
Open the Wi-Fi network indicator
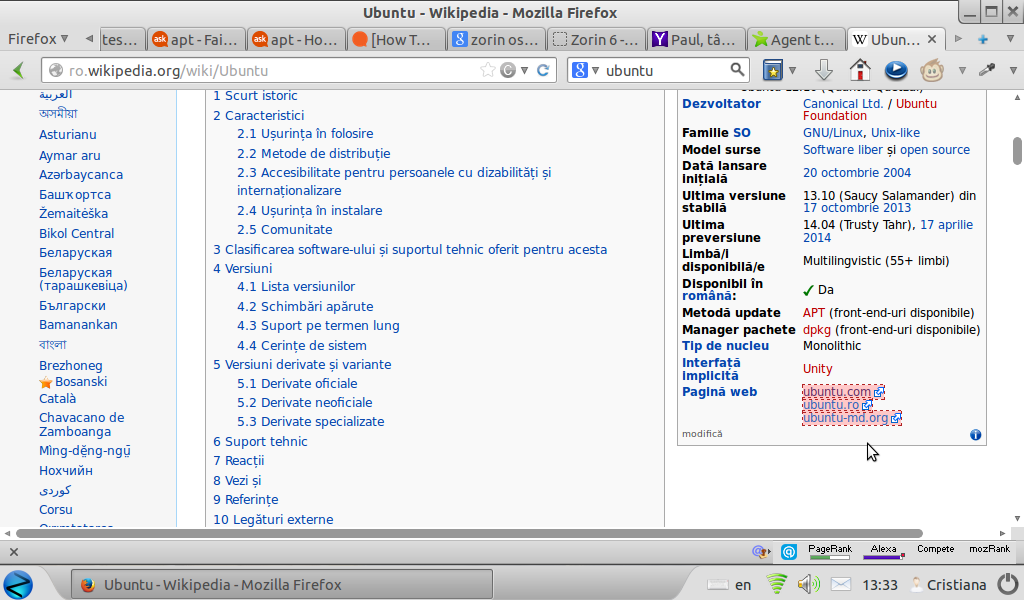pyautogui.click(x=776, y=584)
